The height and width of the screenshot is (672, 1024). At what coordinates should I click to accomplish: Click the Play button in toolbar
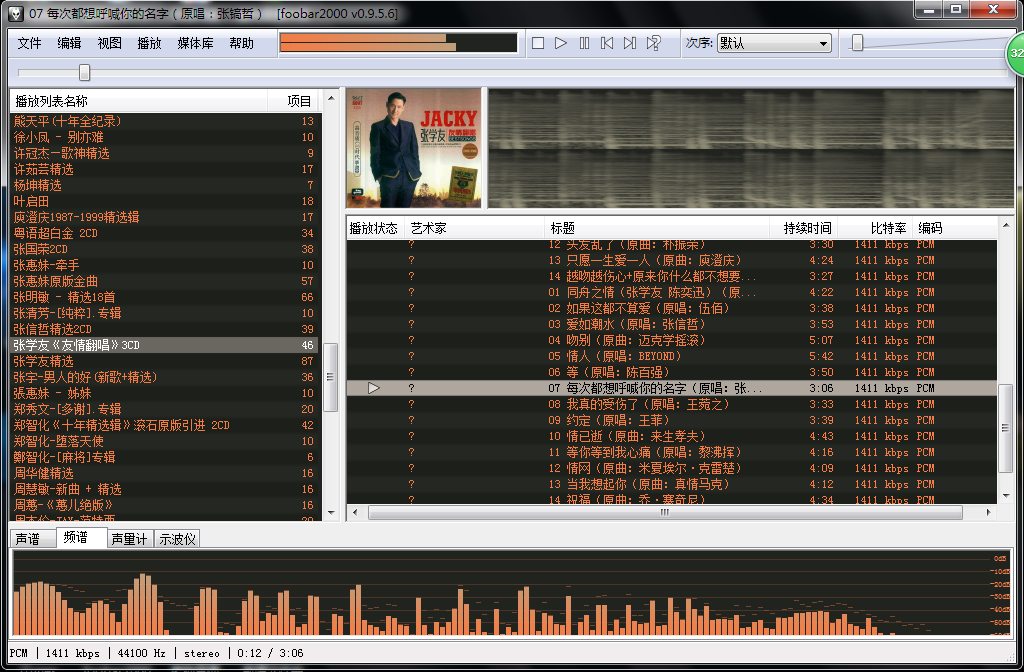tap(561, 43)
